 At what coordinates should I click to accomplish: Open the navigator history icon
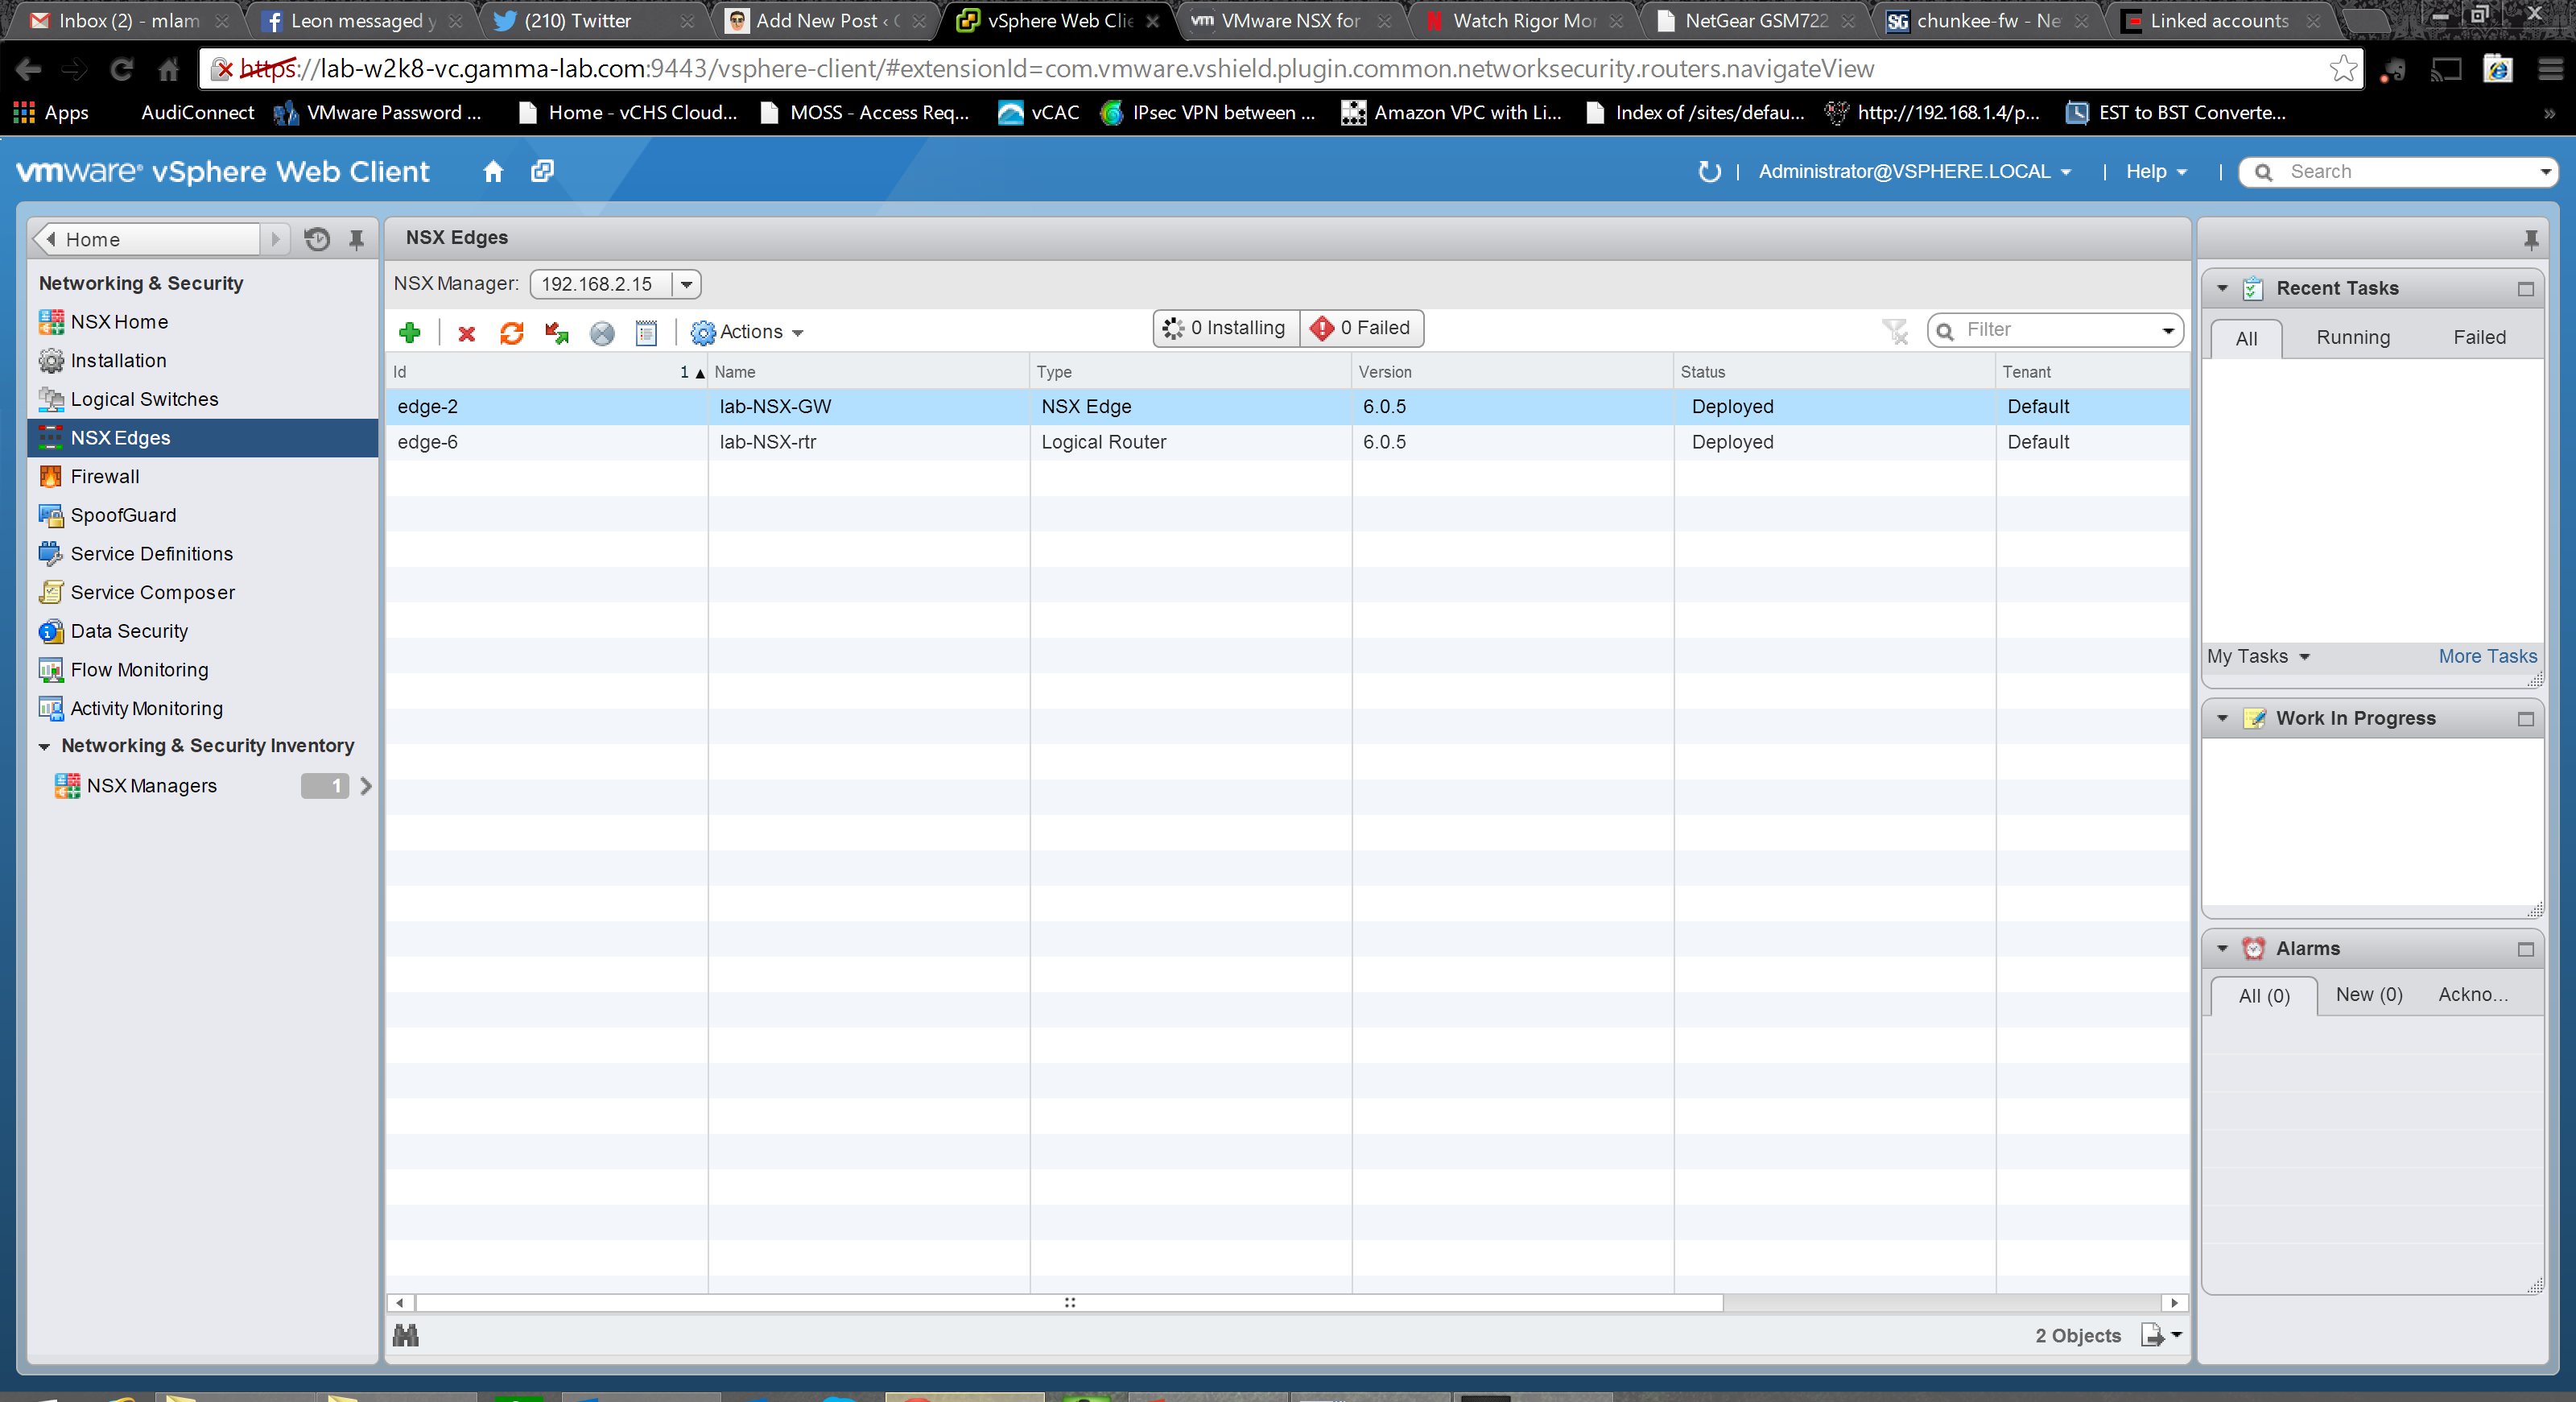(317, 239)
